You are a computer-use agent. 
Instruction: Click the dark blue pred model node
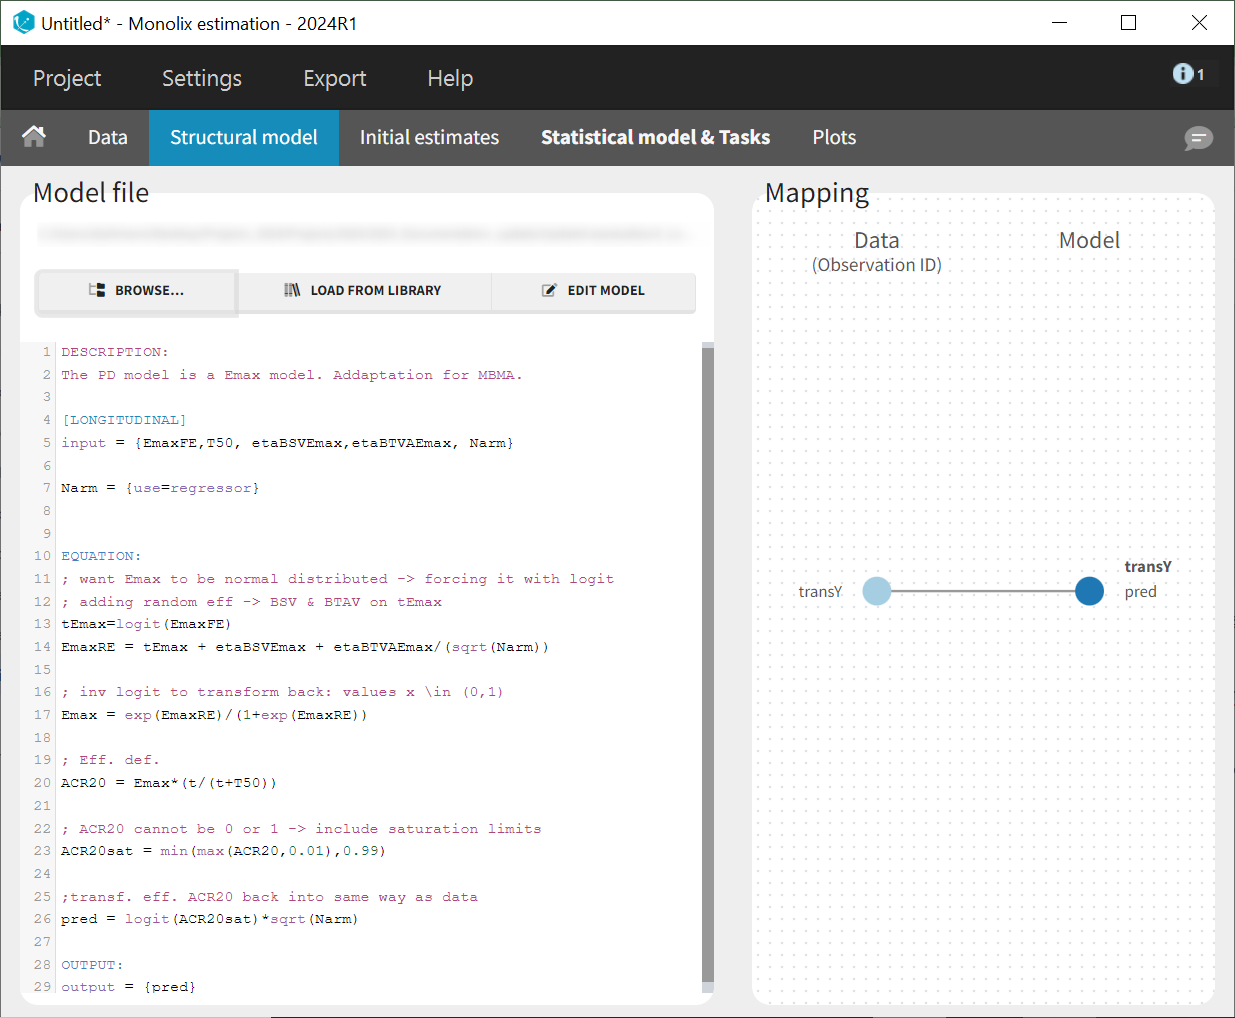[1089, 591]
